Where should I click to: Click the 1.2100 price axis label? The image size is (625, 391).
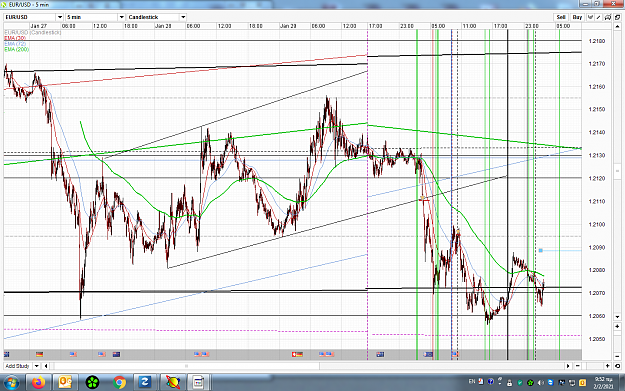(x=597, y=224)
